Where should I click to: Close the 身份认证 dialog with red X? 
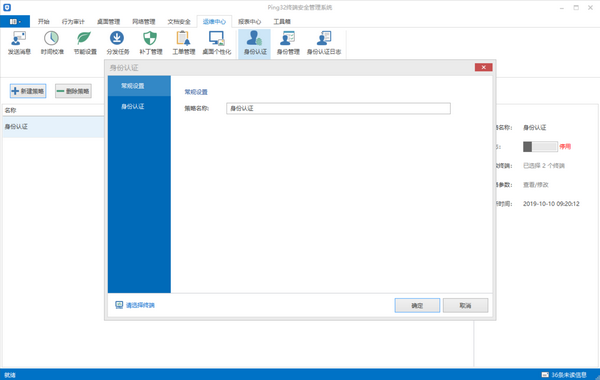click(483, 67)
